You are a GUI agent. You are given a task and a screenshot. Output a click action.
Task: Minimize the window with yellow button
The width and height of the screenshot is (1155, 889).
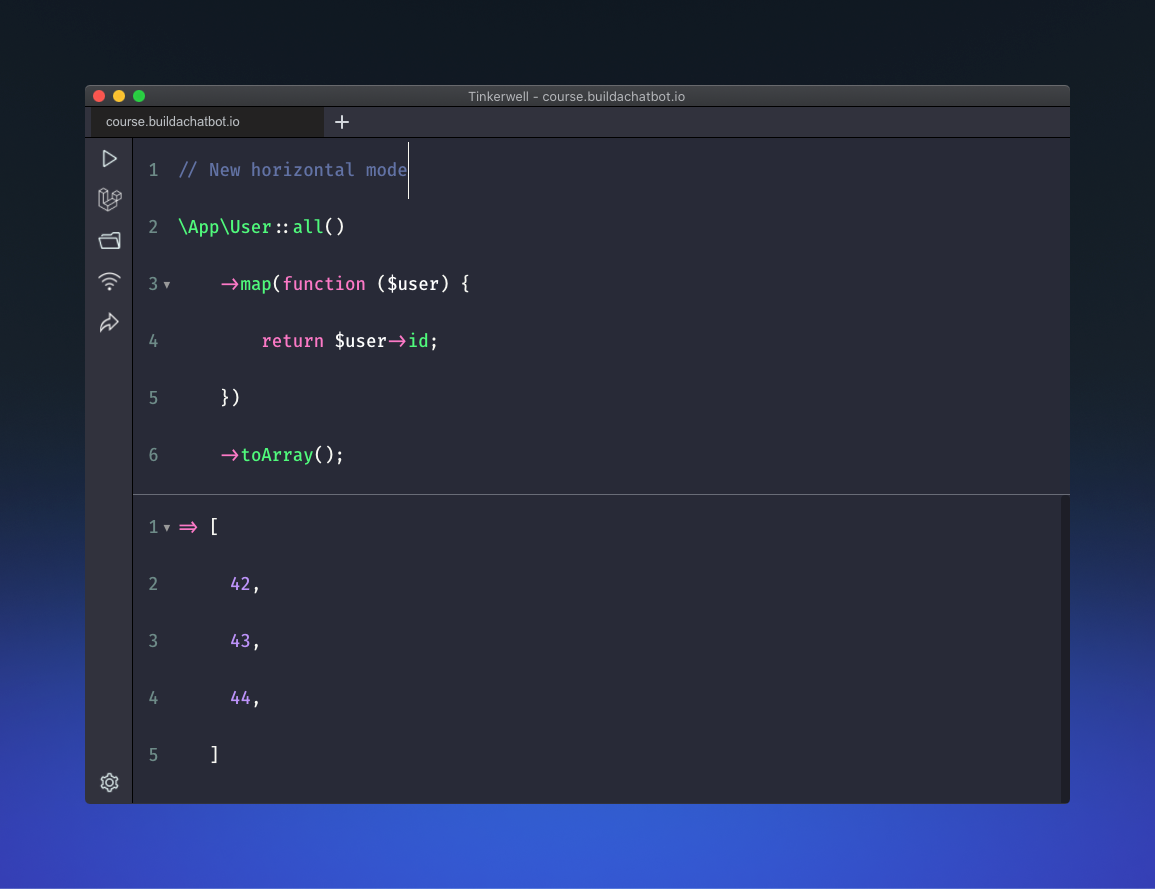click(x=119, y=96)
